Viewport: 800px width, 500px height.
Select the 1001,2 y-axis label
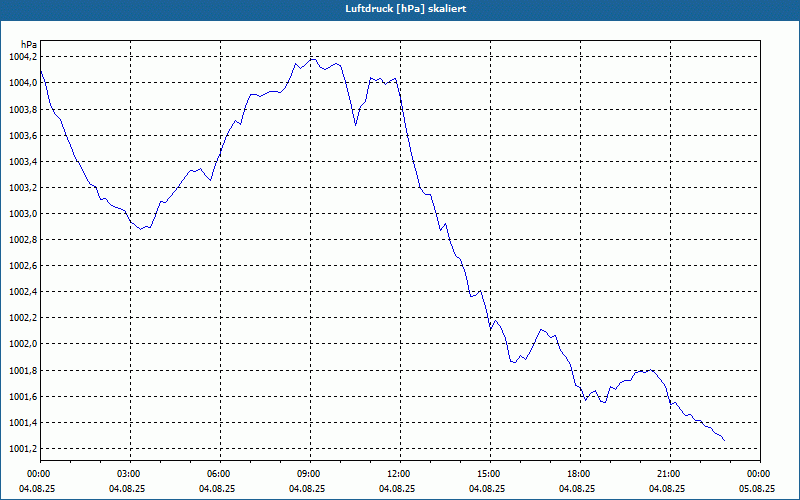pos(22,448)
